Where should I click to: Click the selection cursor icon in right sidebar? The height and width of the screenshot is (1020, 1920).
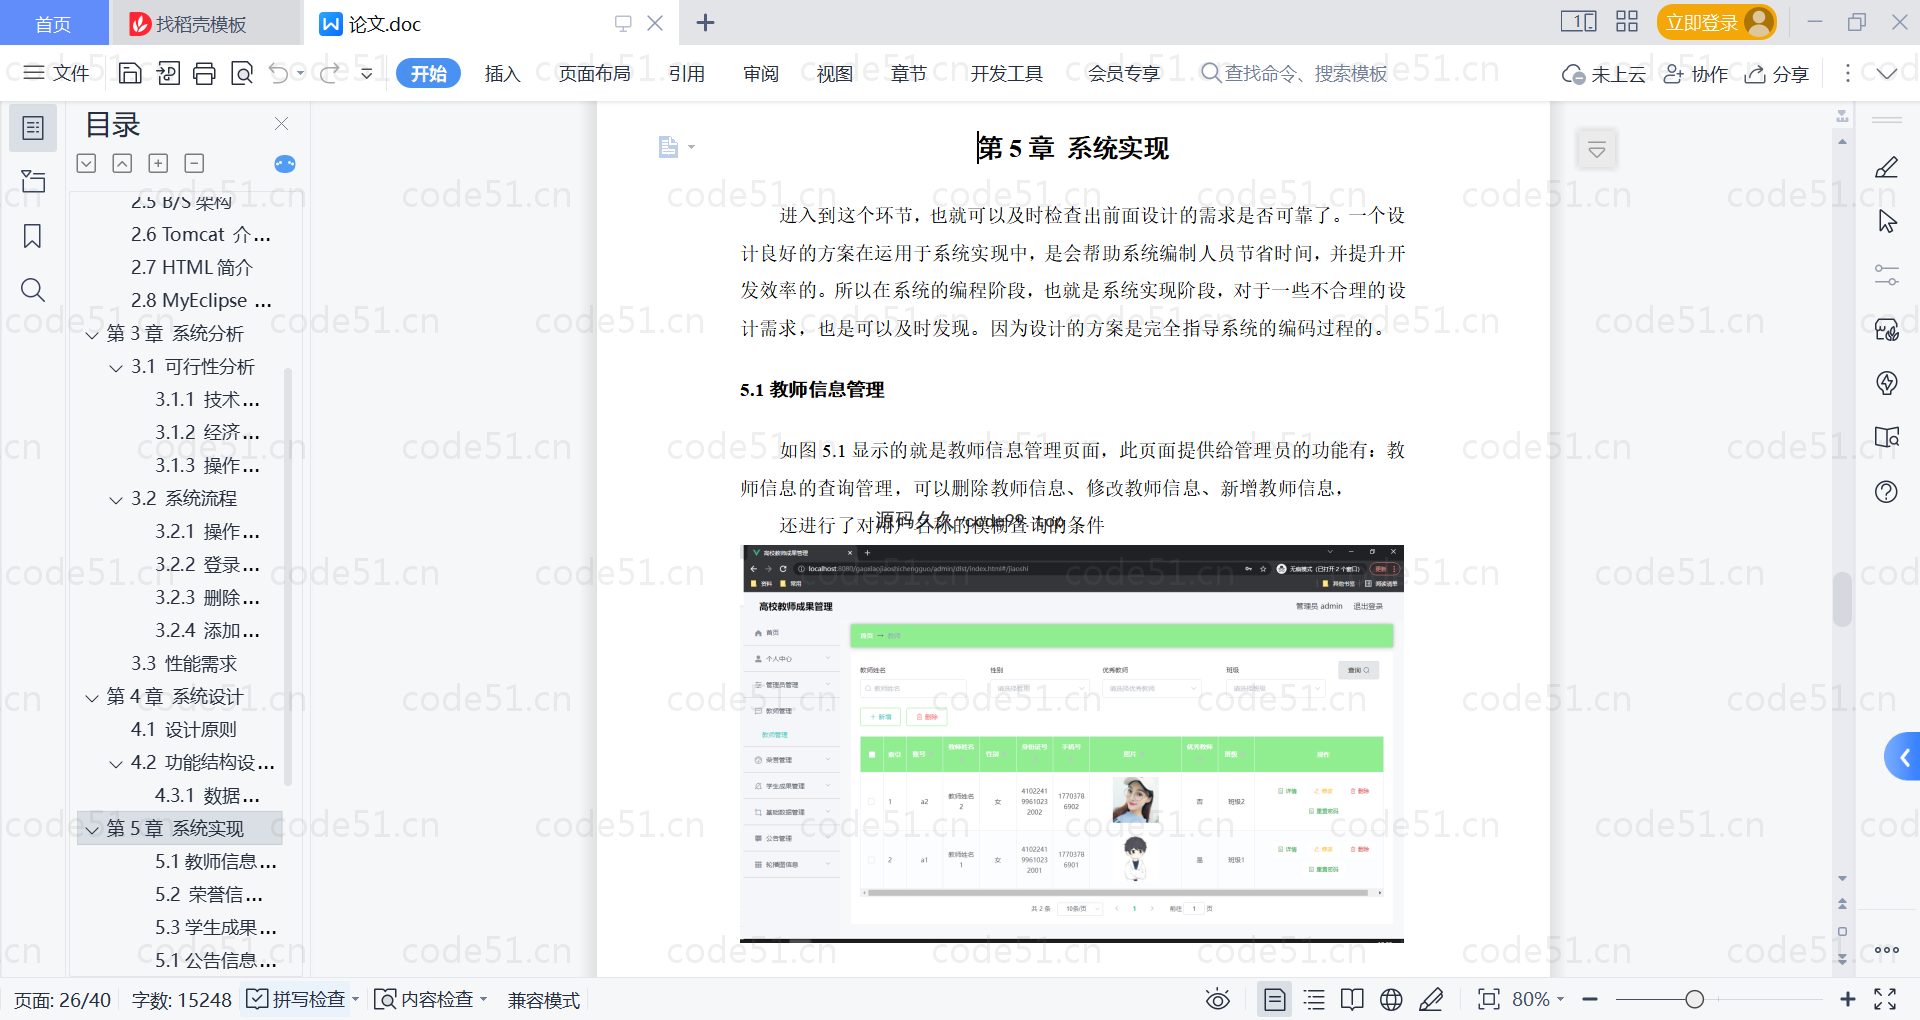pos(1887,221)
